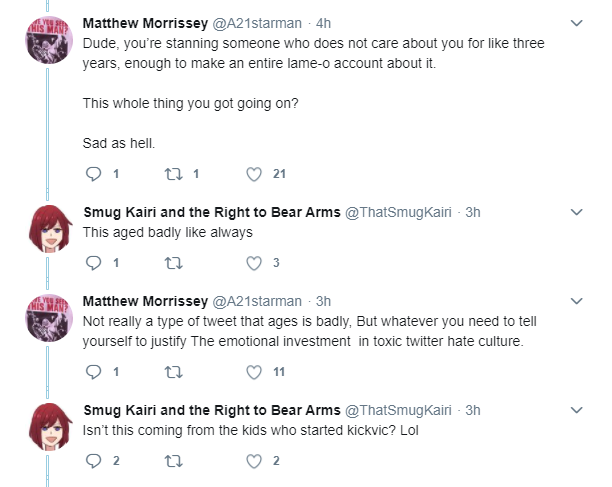The width and height of the screenshot is (612, 487).
Task: Open the @A21starman profile from the first tweet
Action: click(257, 23)
